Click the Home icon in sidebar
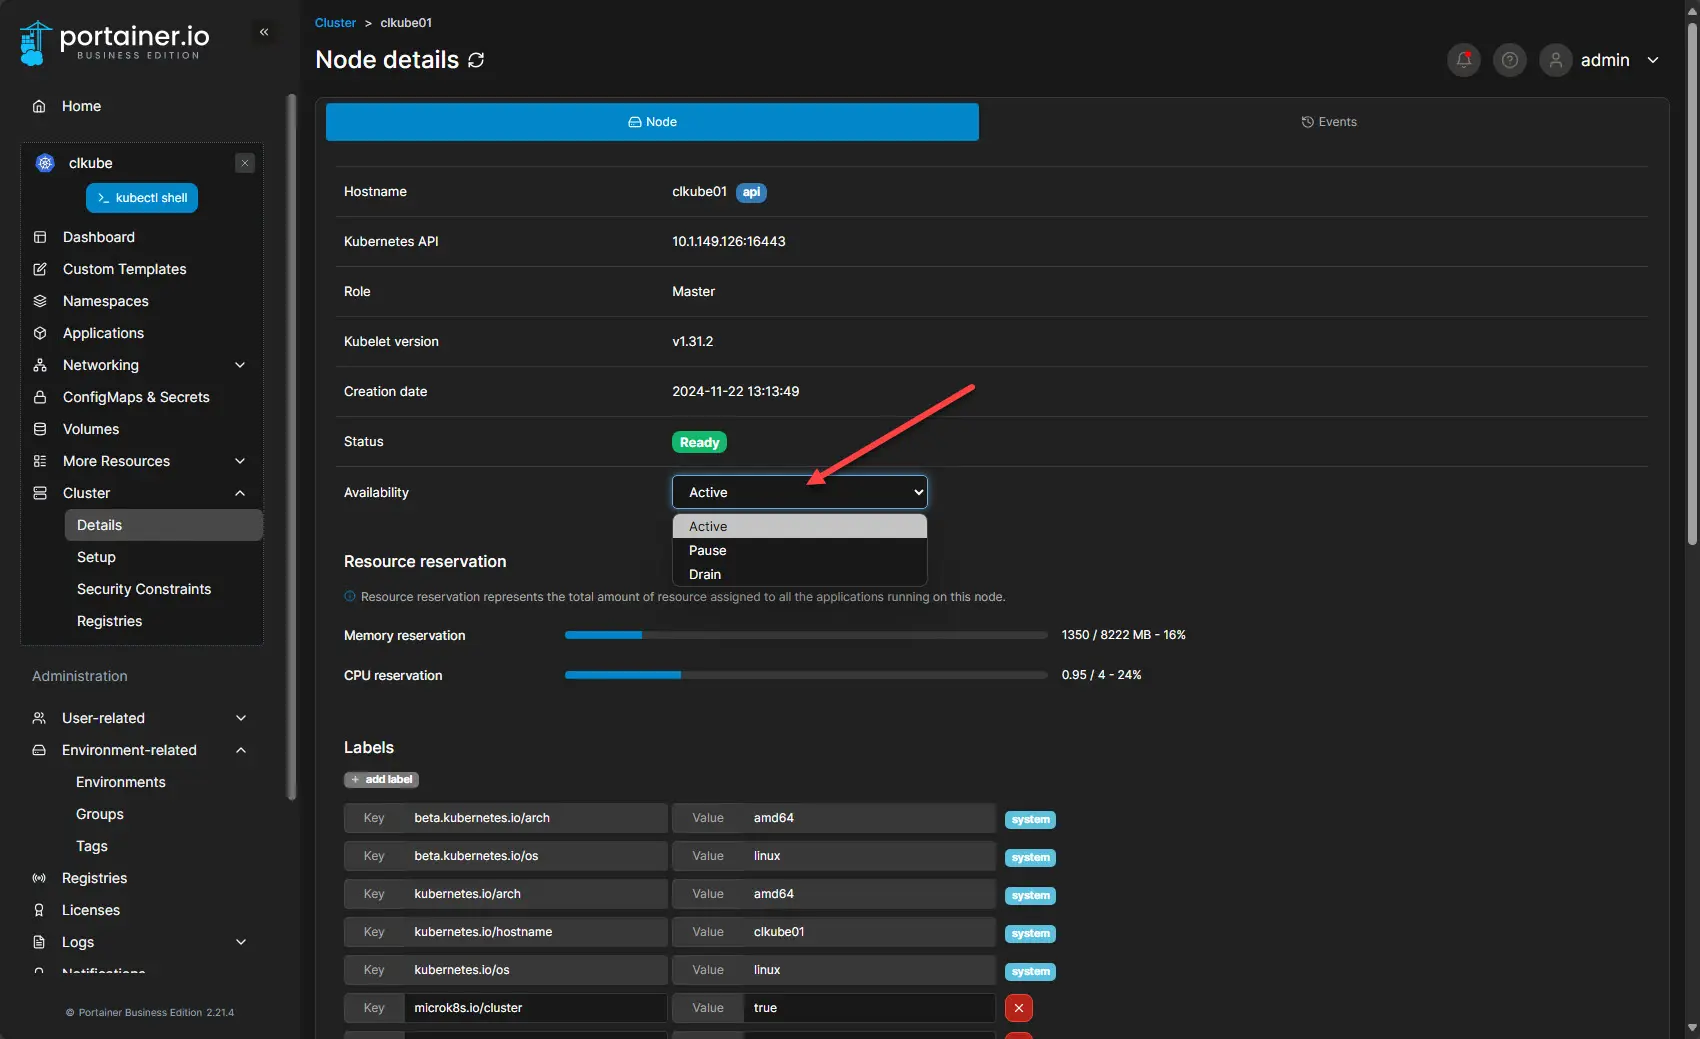1700x1039 pixels. tap(39, 106)
